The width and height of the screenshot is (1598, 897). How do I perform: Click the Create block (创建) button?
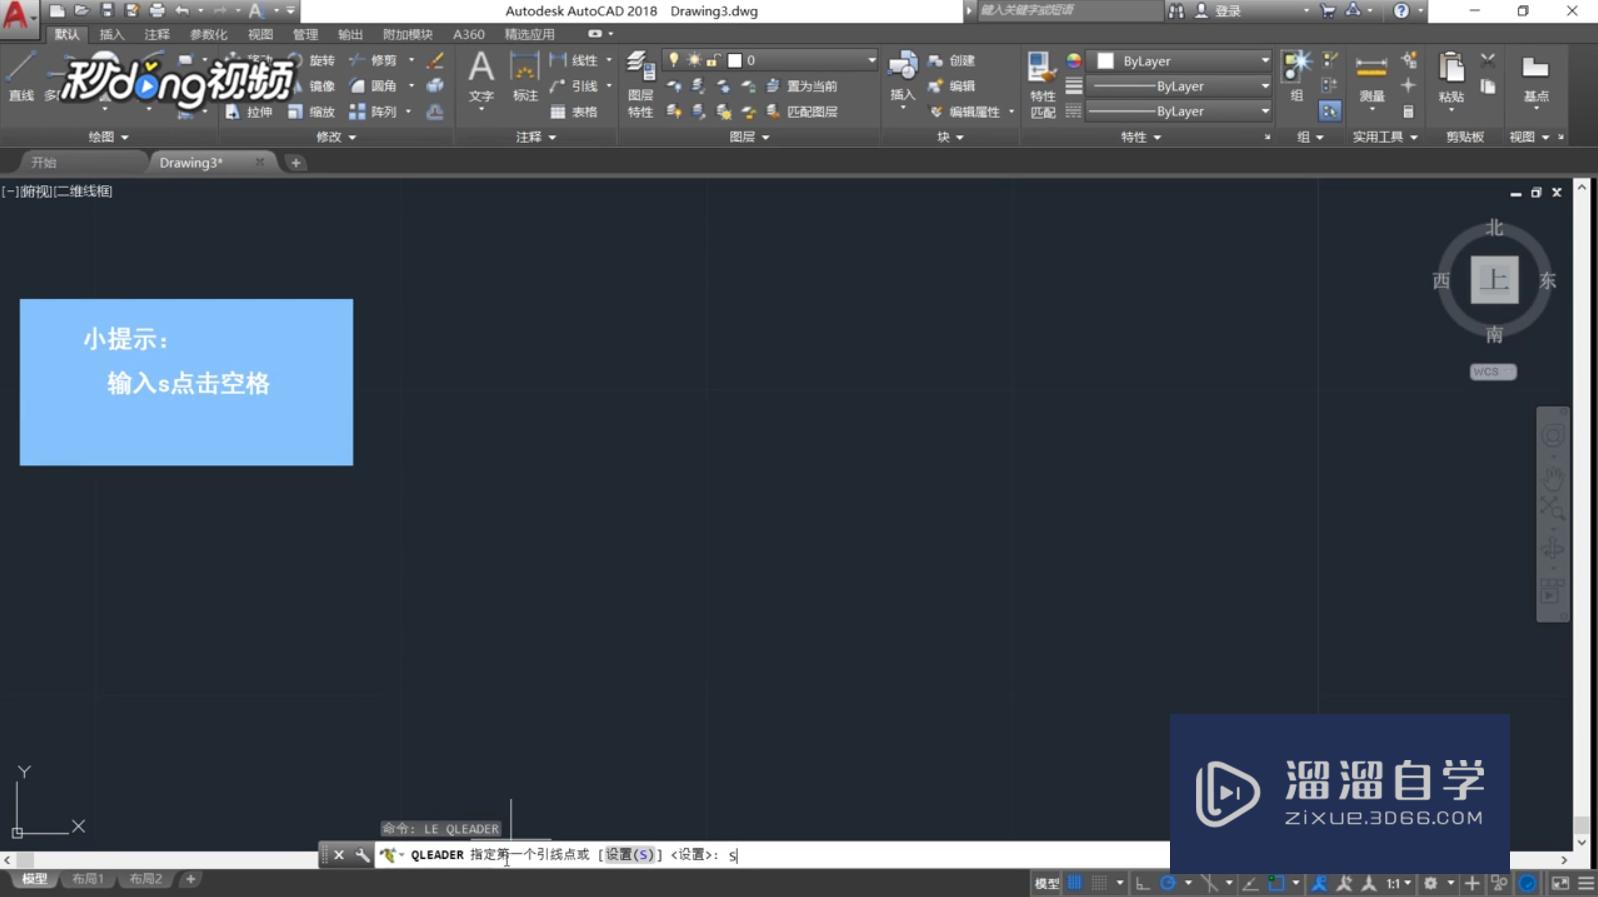click(951, 60)
